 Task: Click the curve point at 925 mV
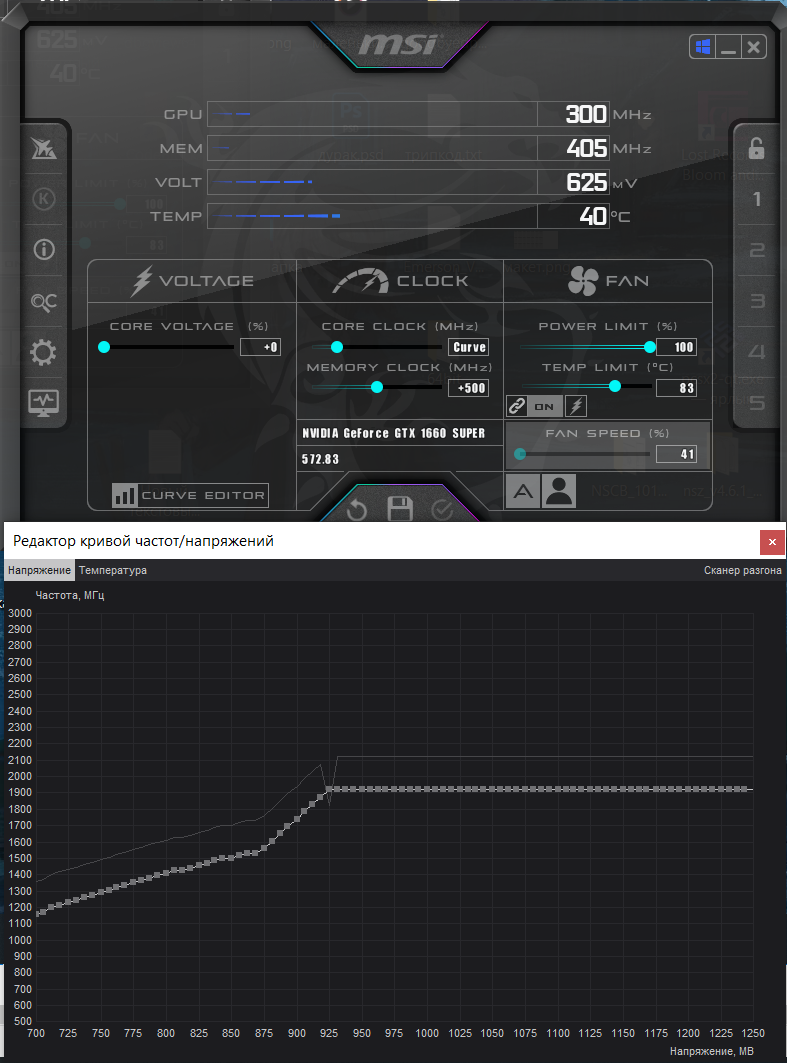tap(329, 790)
